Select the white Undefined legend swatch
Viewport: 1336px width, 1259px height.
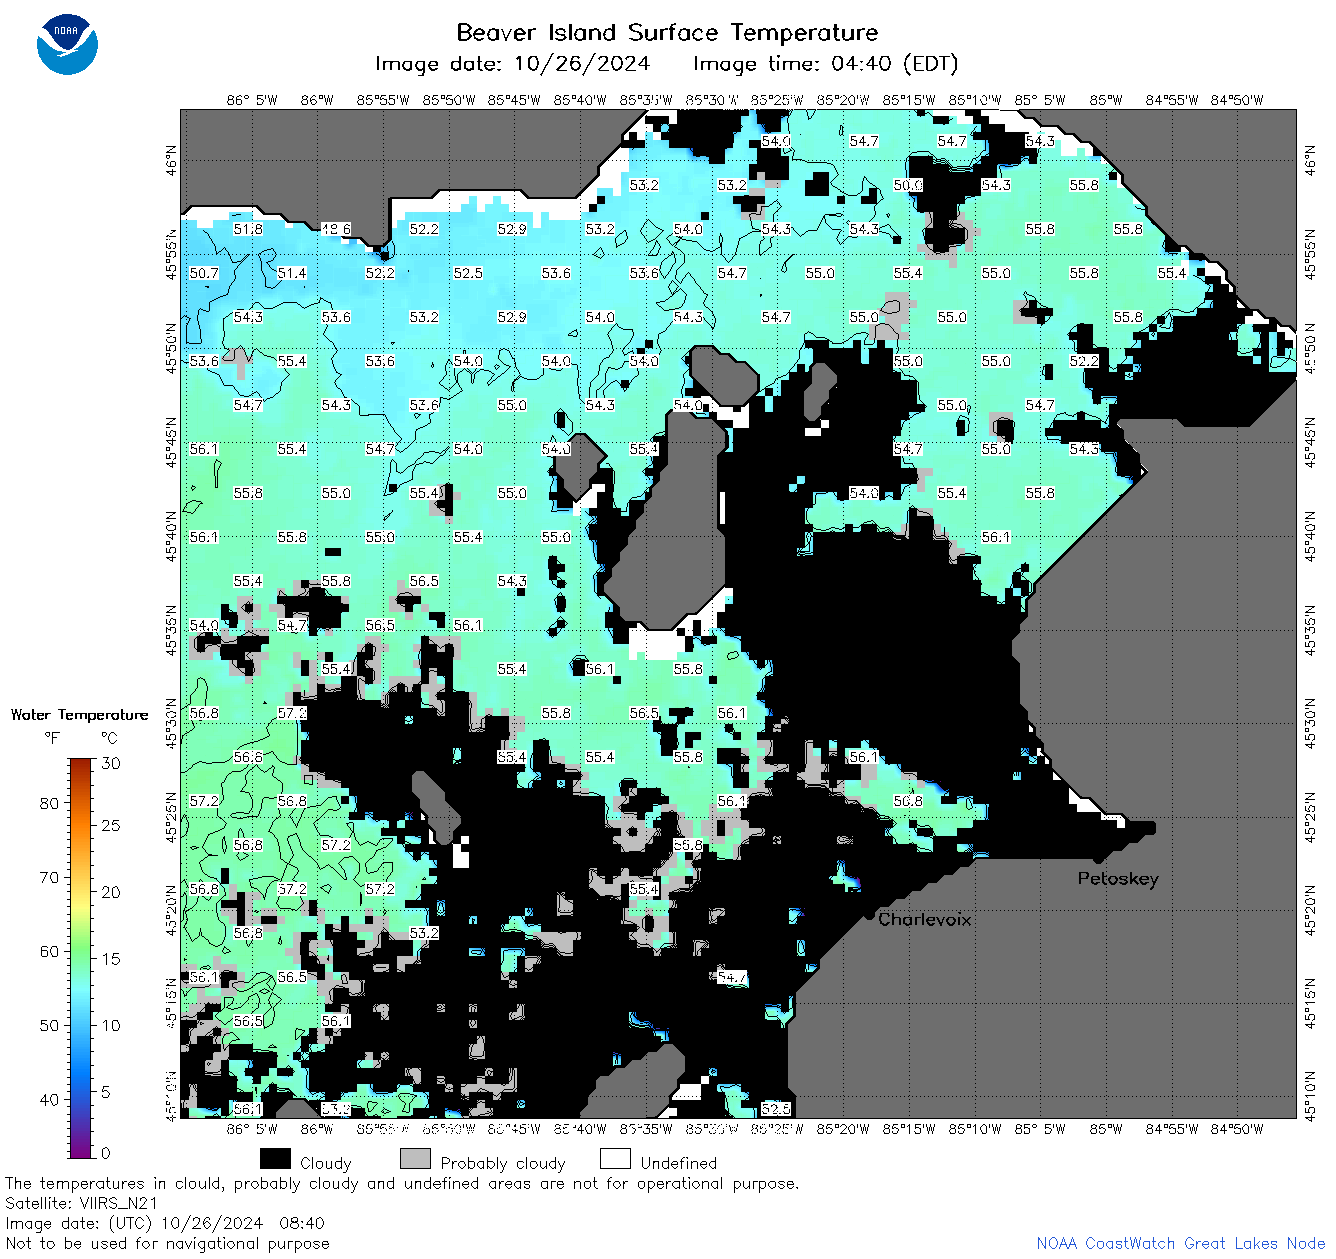(x=615, y=1159)
